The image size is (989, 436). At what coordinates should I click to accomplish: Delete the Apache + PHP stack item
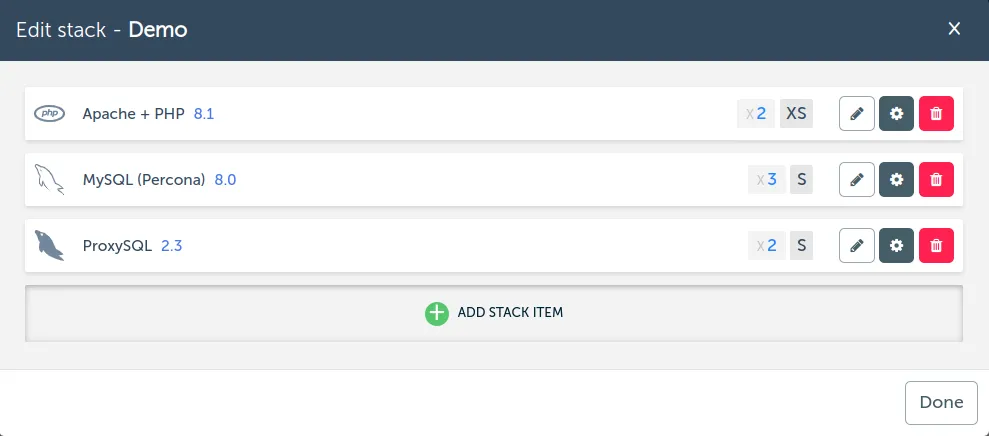tap(936, 114)
